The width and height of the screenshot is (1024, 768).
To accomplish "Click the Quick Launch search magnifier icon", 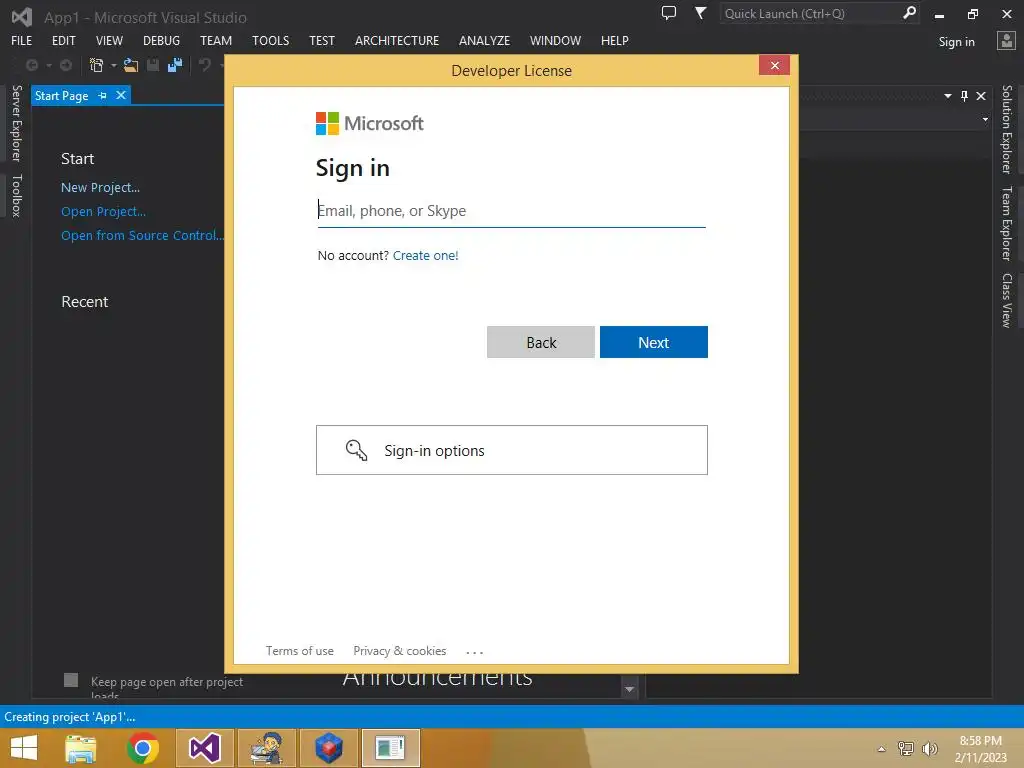I will [909, 13].
